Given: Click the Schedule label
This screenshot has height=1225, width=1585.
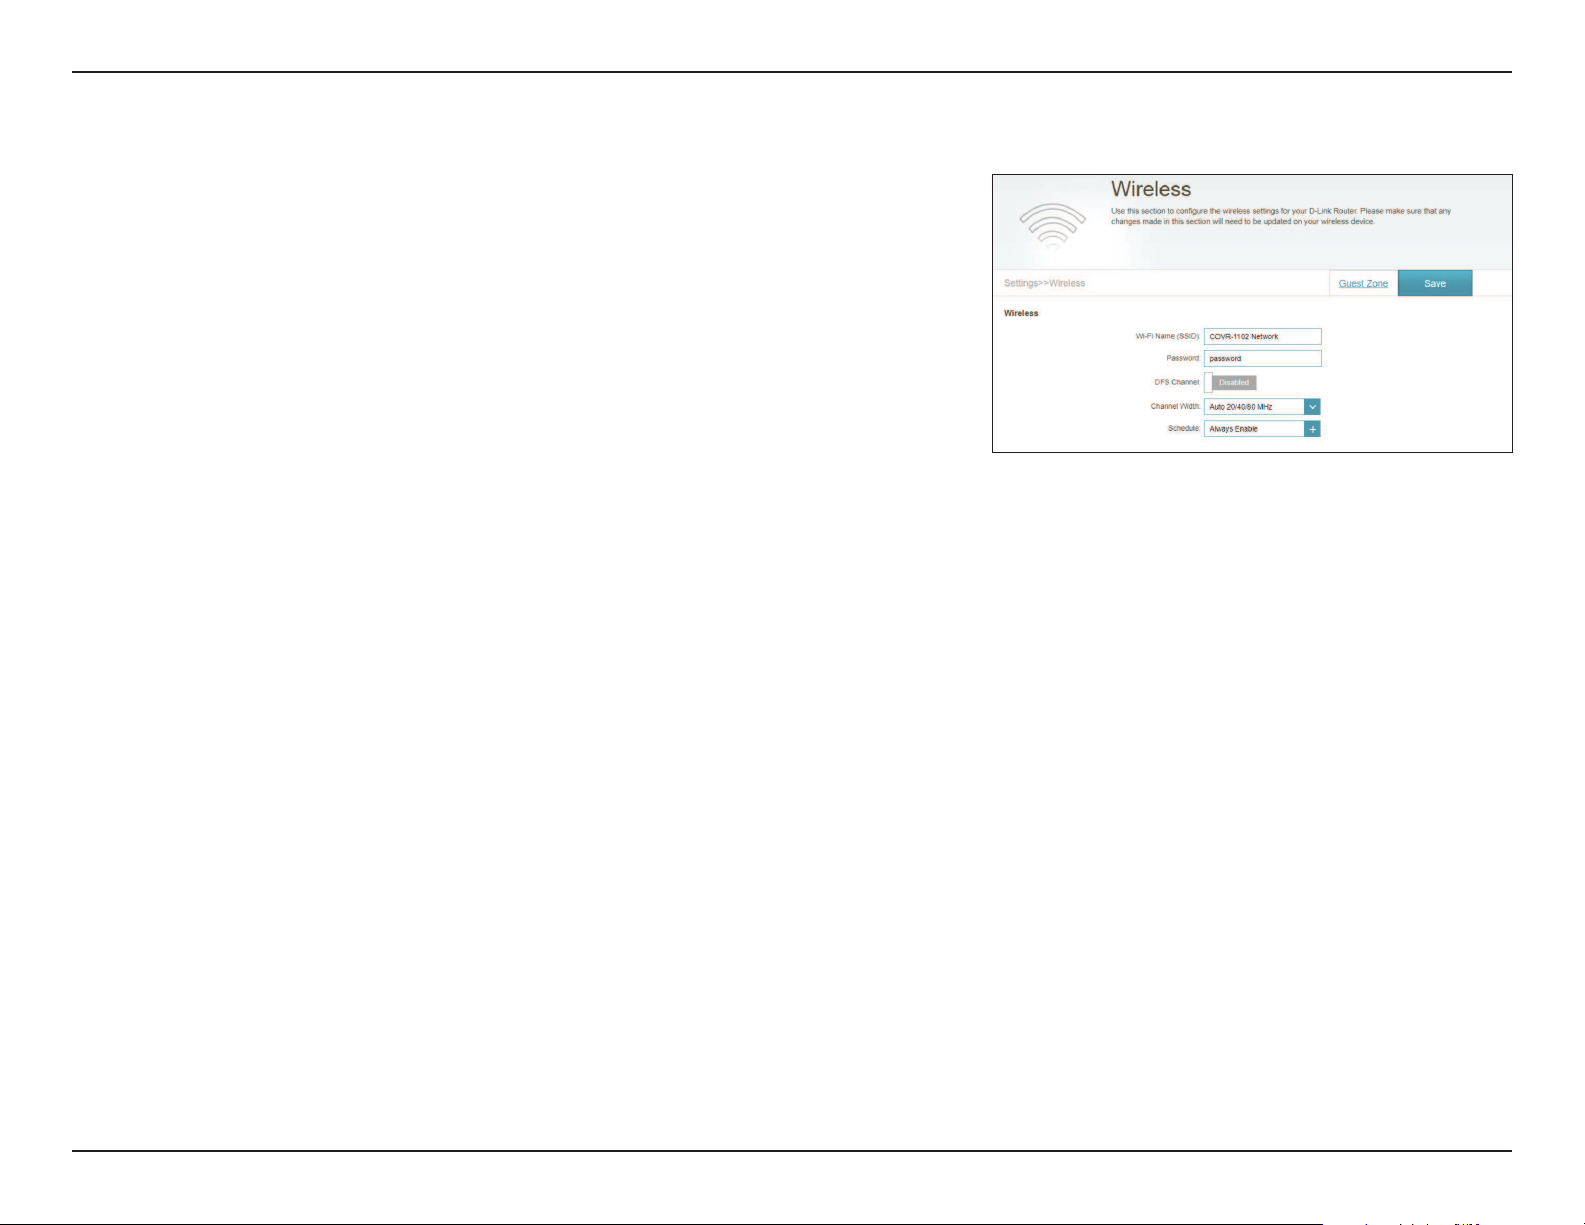Looking at the screenshot, I should coord(1184,429).
